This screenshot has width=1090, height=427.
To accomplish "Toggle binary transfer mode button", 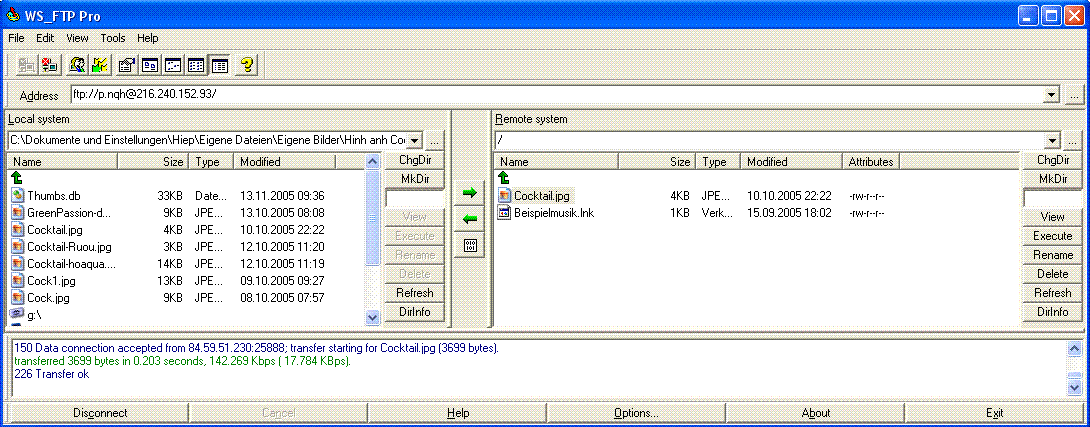I will click(x=470, y=245).
